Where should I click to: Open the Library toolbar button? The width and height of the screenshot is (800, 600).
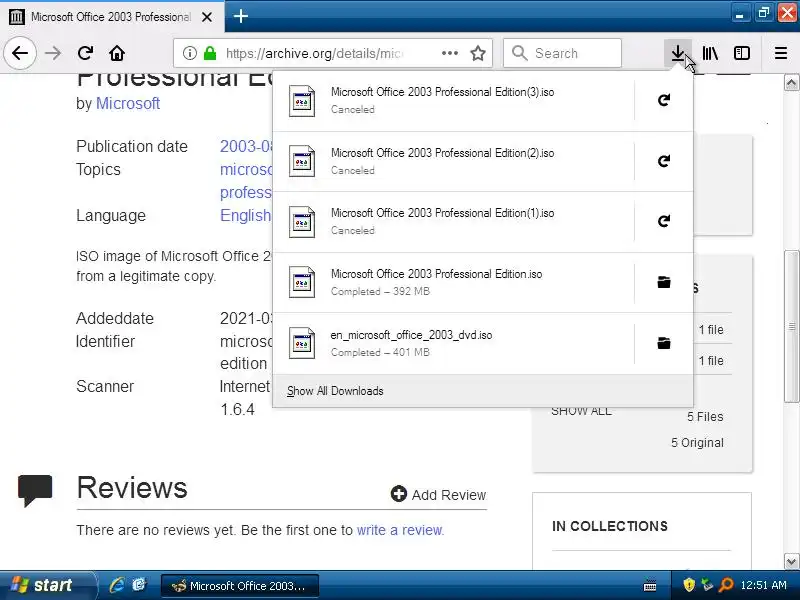pyautogui.click(x=710, y=53)
